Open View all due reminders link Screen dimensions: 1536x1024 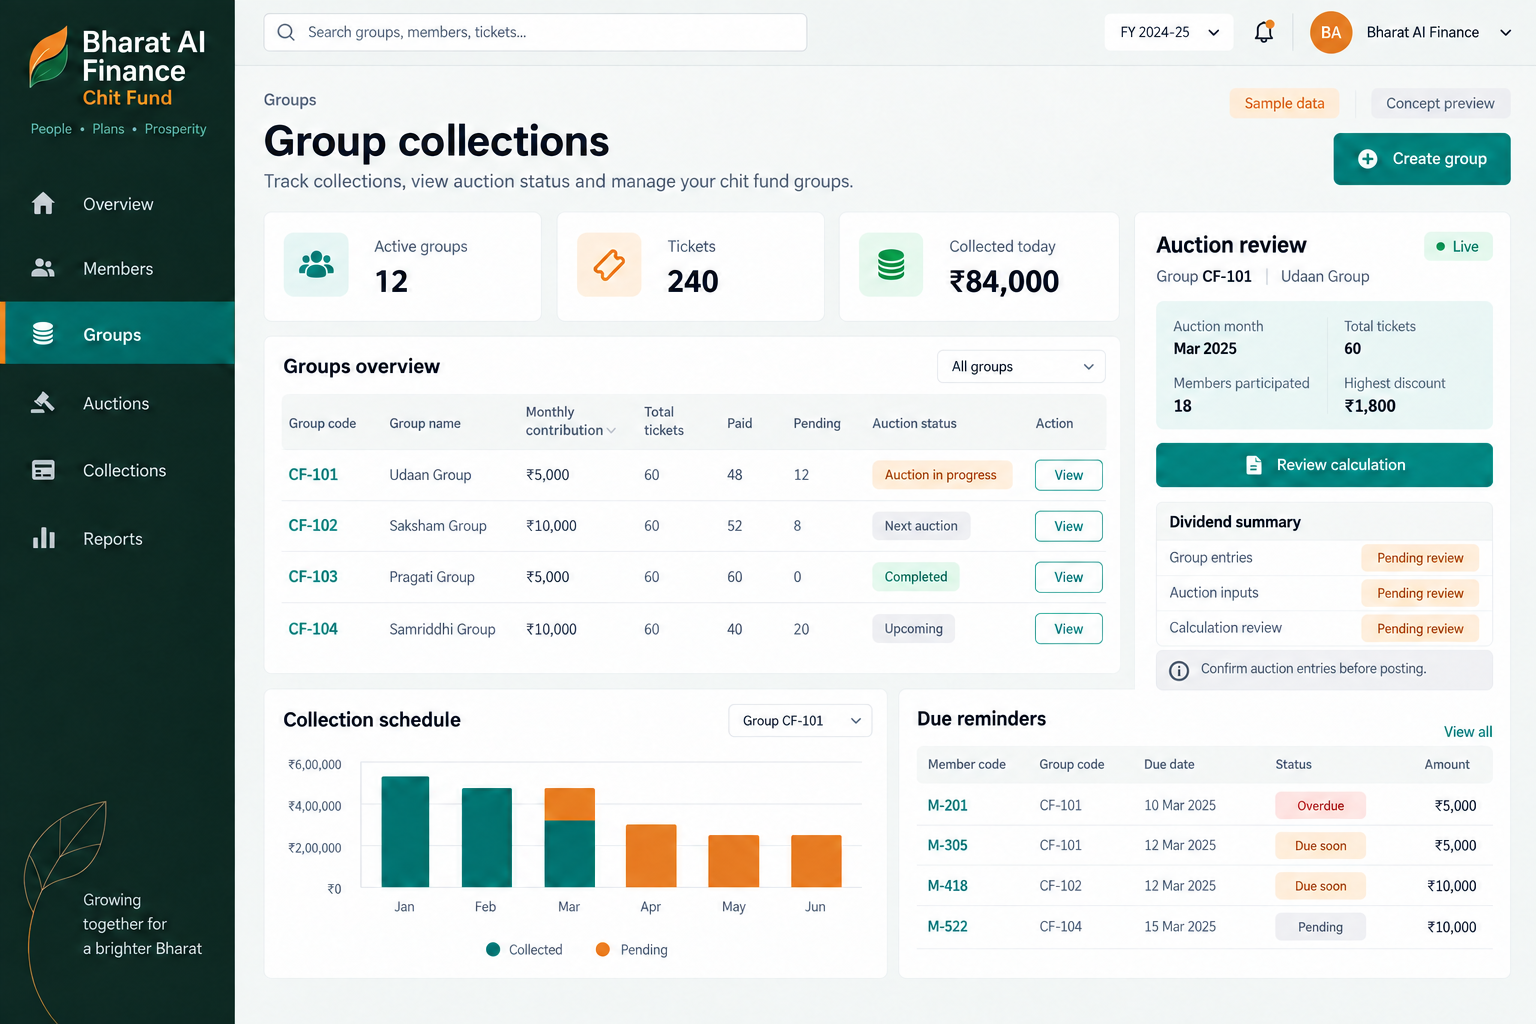pyautogui.click(x=1467, y=732)
